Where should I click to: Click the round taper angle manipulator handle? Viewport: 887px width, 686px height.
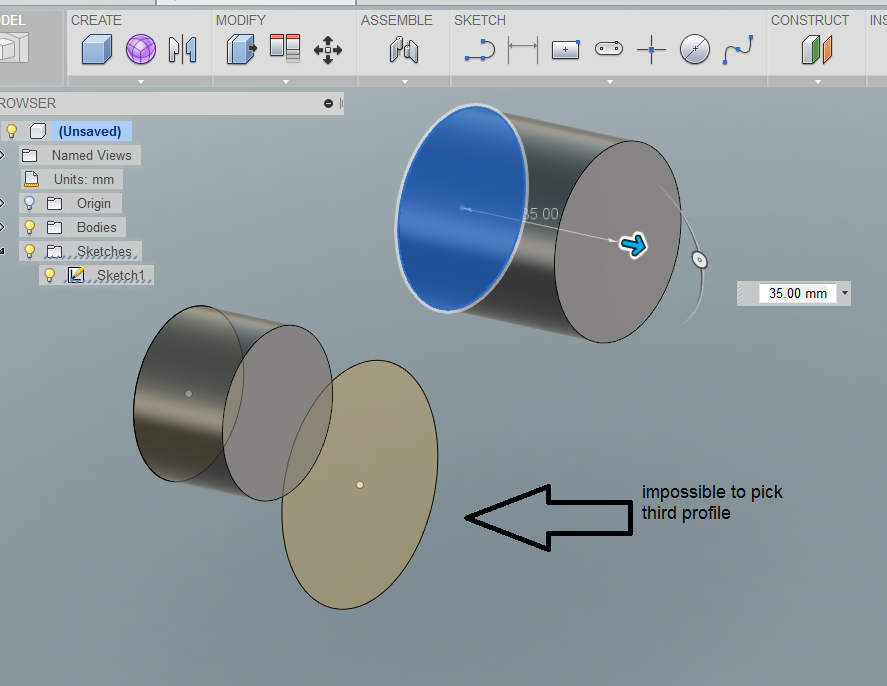coord(699,260)
